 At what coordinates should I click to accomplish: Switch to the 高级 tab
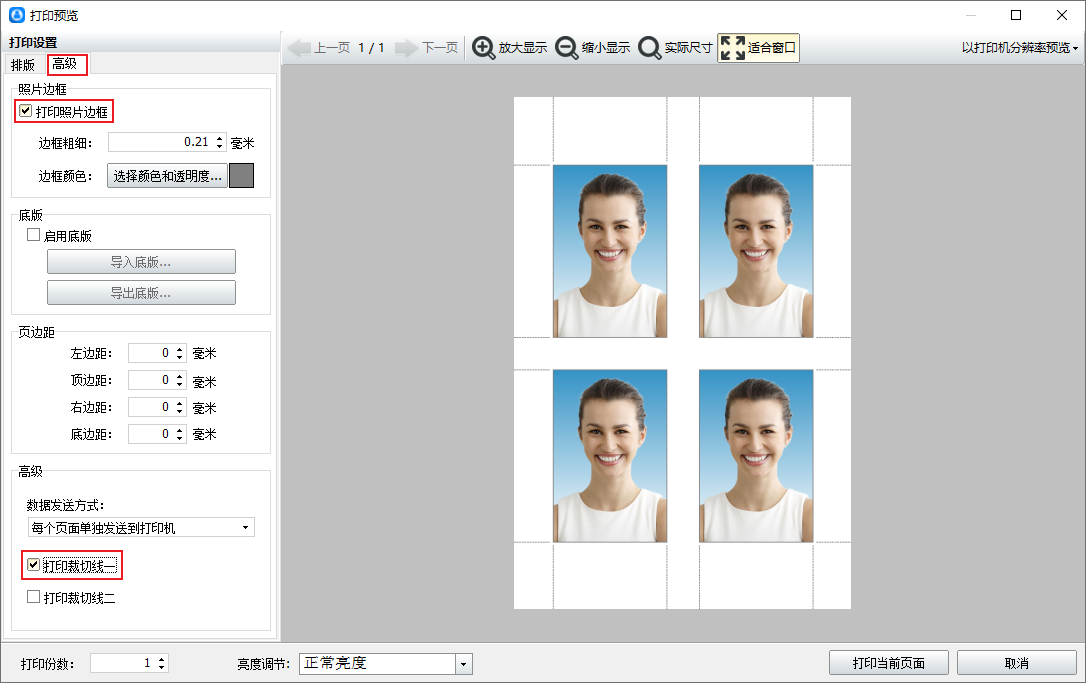coord(66,65)
